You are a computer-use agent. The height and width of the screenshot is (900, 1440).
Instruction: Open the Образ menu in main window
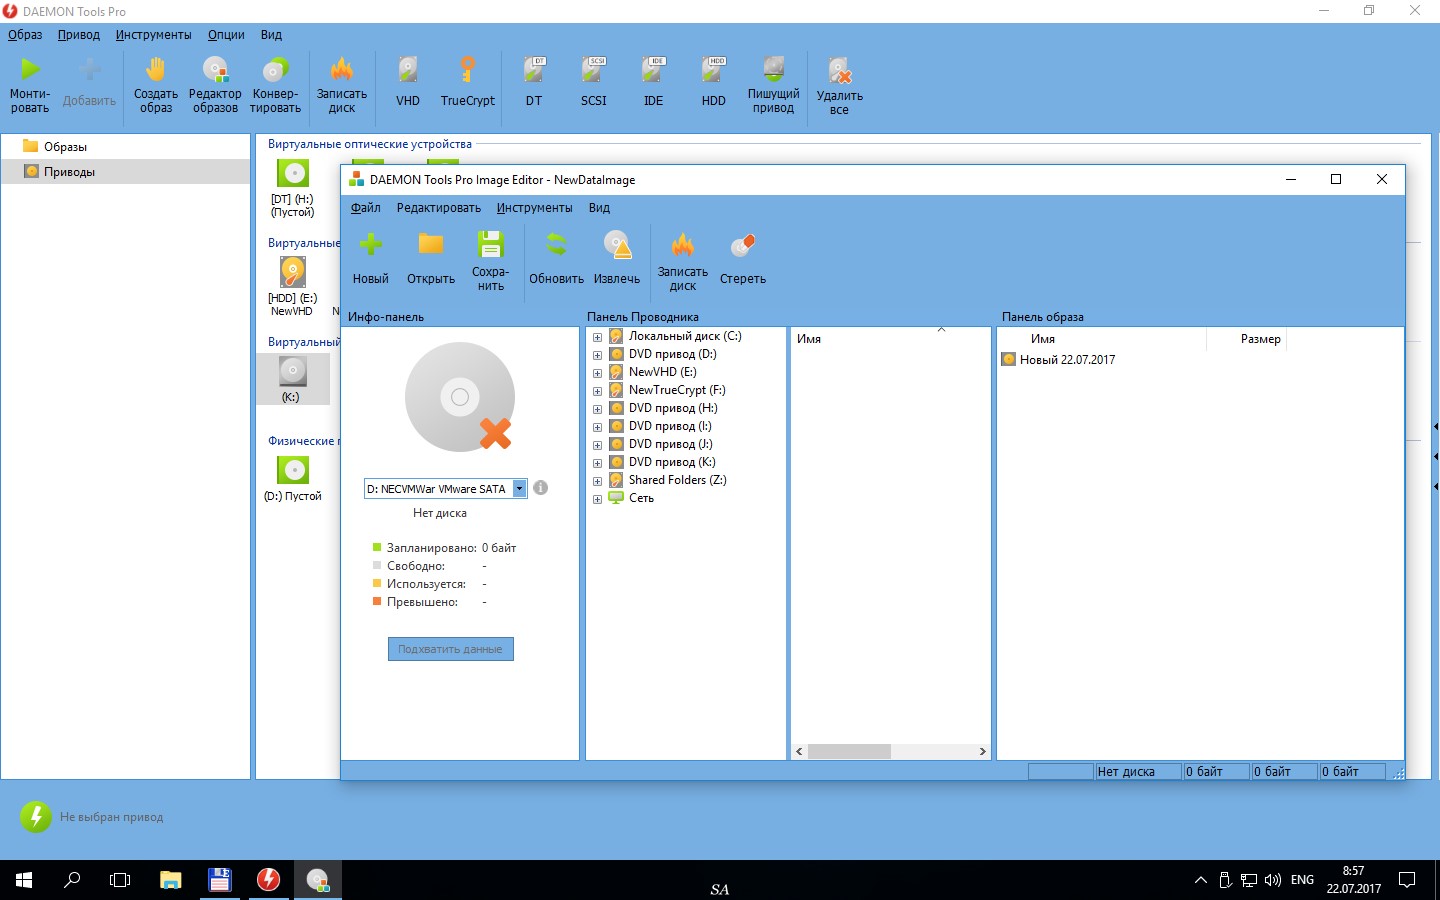click(25, 34)
